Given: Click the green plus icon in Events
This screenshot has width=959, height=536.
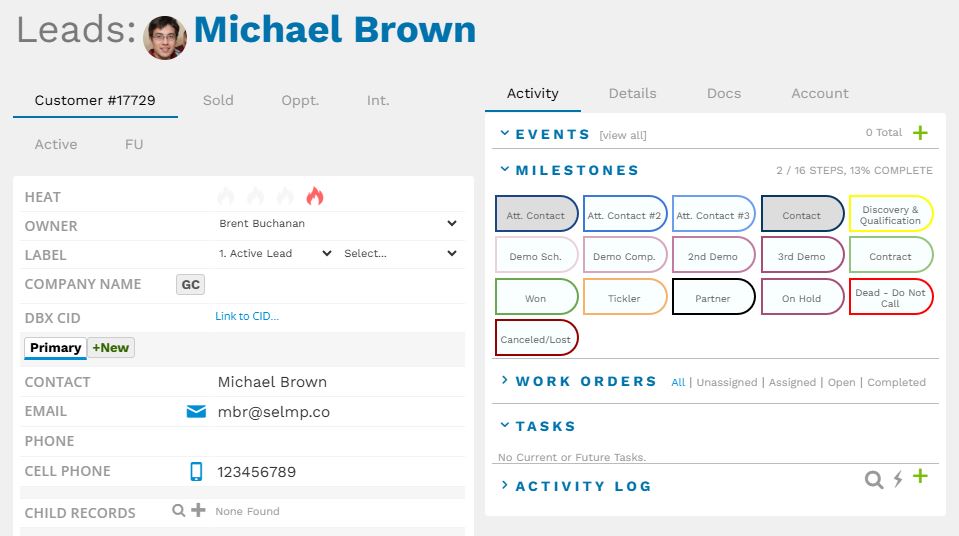Looking at the screenshot, I should (920, 133).
